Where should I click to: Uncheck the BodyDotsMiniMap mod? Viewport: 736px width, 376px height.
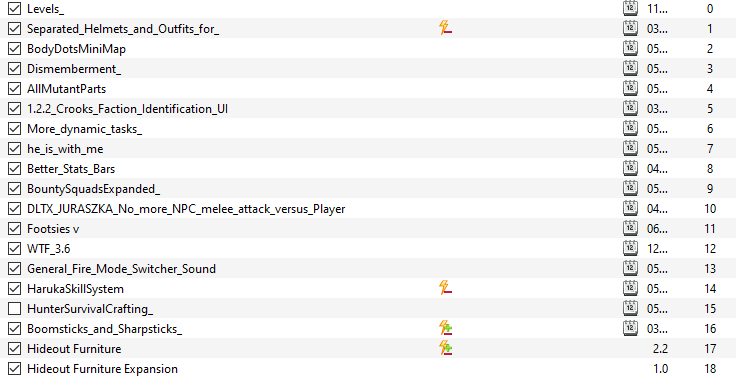[x=15, y=49]
